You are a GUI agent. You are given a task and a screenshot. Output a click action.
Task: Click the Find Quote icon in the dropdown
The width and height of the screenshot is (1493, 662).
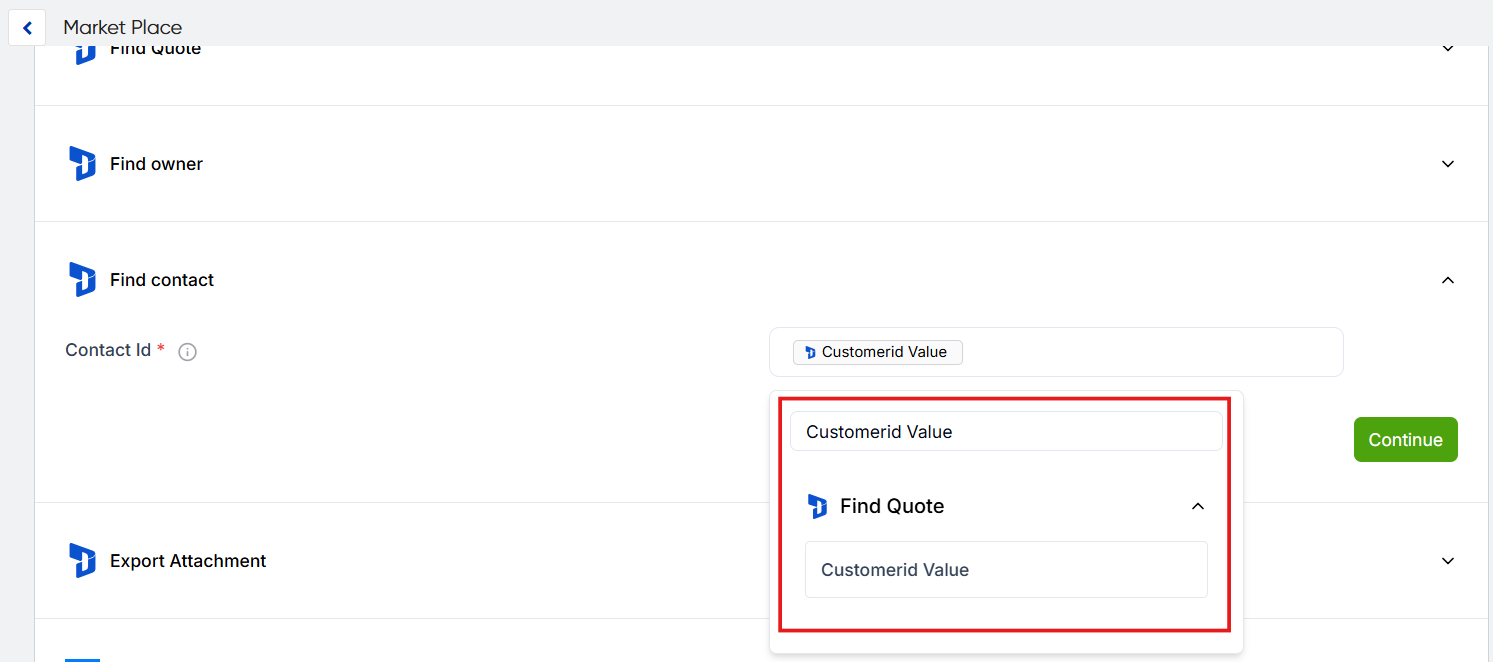pyautogui.click(x=817, y=507)
